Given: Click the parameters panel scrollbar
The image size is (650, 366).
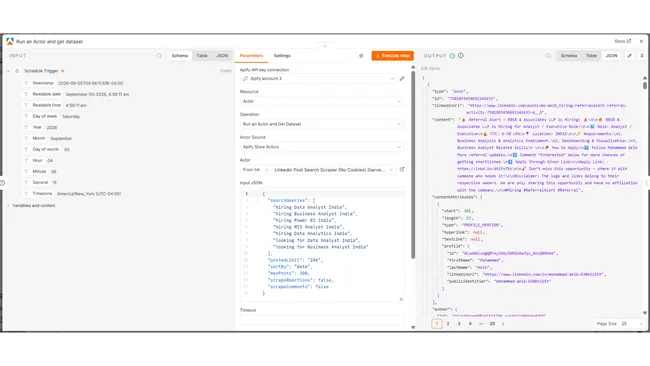Looking at the screenshot, I should click(413, 164).
